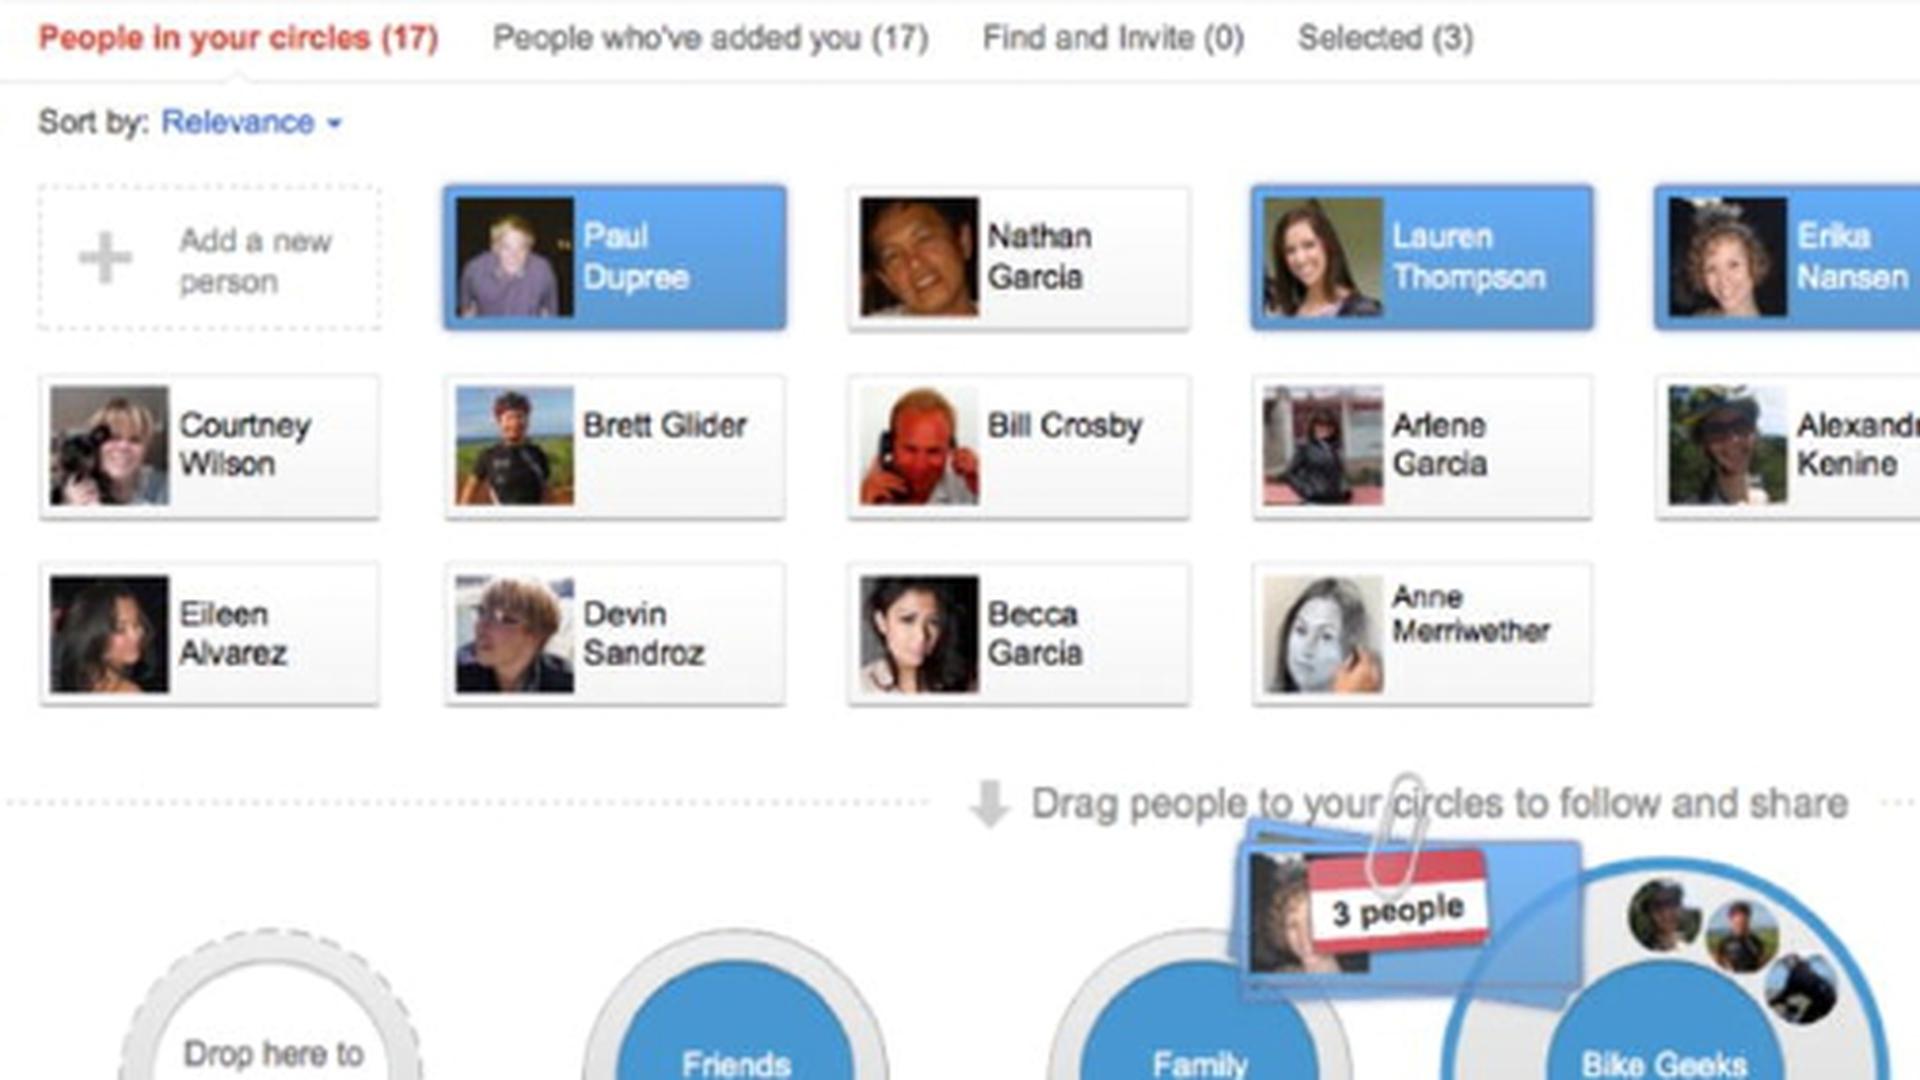Go to the Selected (3) tab

[x=1385, y=39]
